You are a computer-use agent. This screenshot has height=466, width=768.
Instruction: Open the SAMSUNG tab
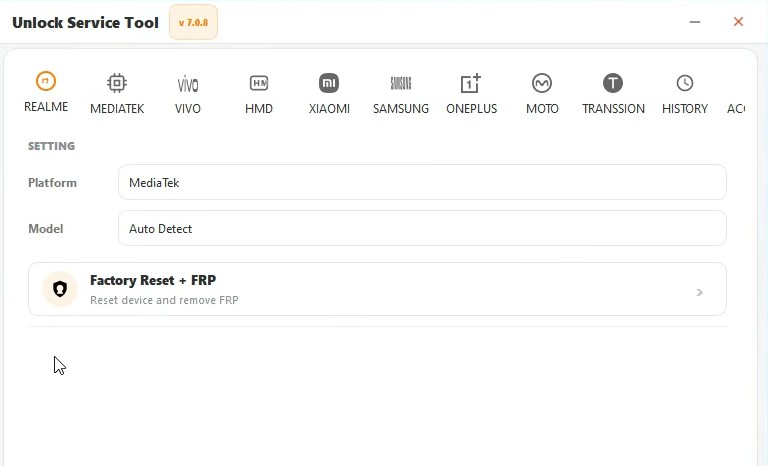tap(401, 94)
